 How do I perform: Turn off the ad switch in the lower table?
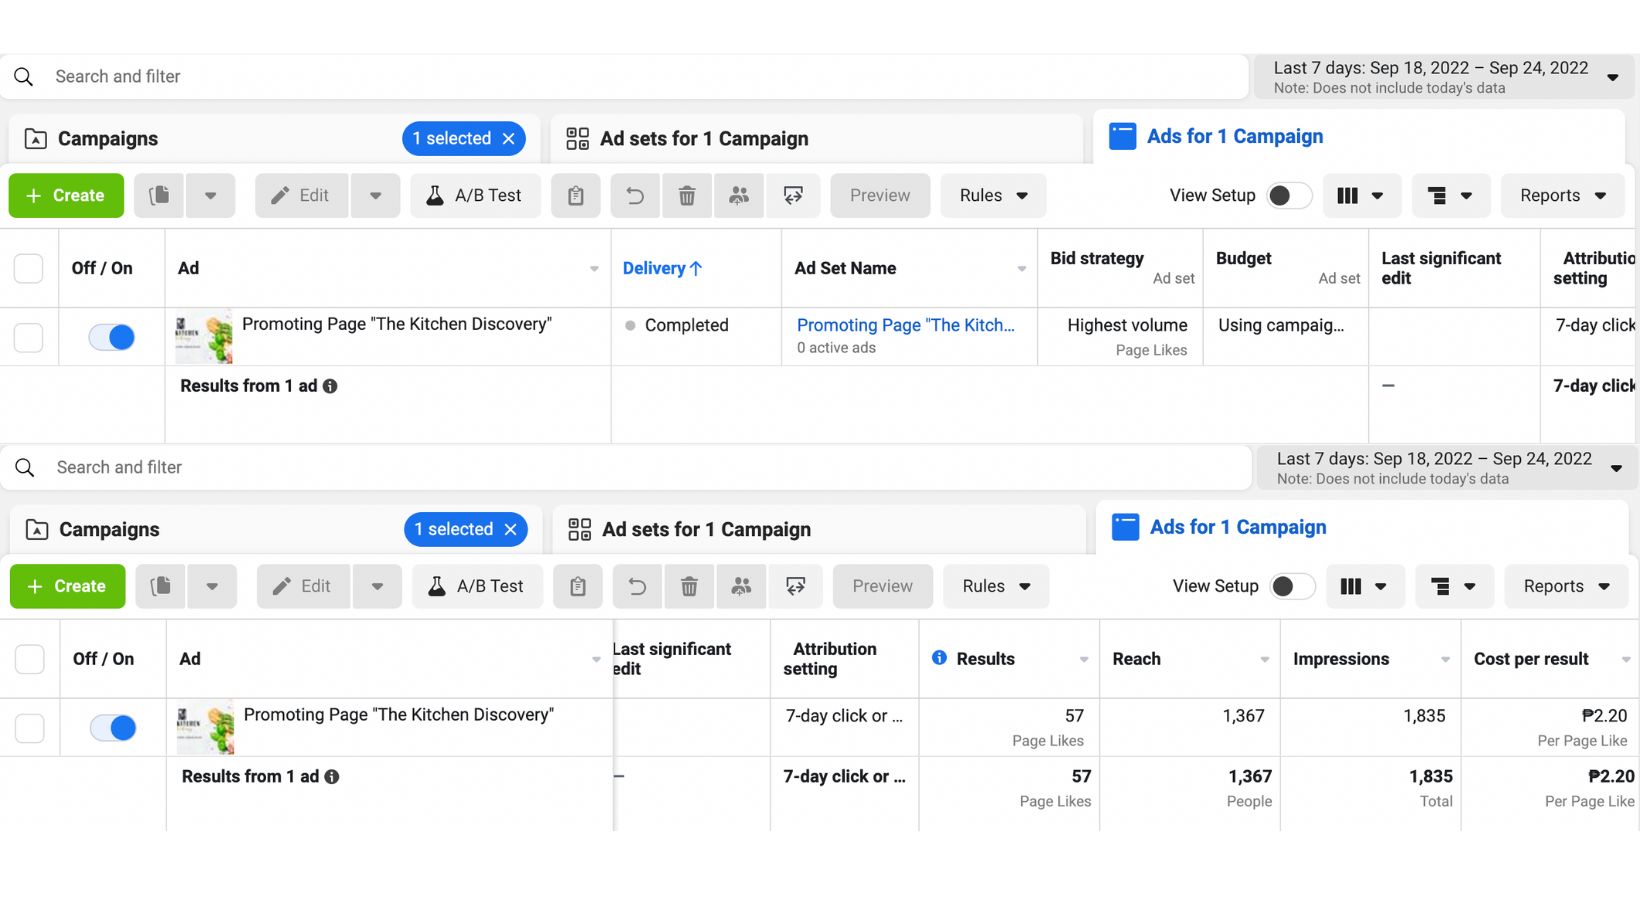coord(113,728)
